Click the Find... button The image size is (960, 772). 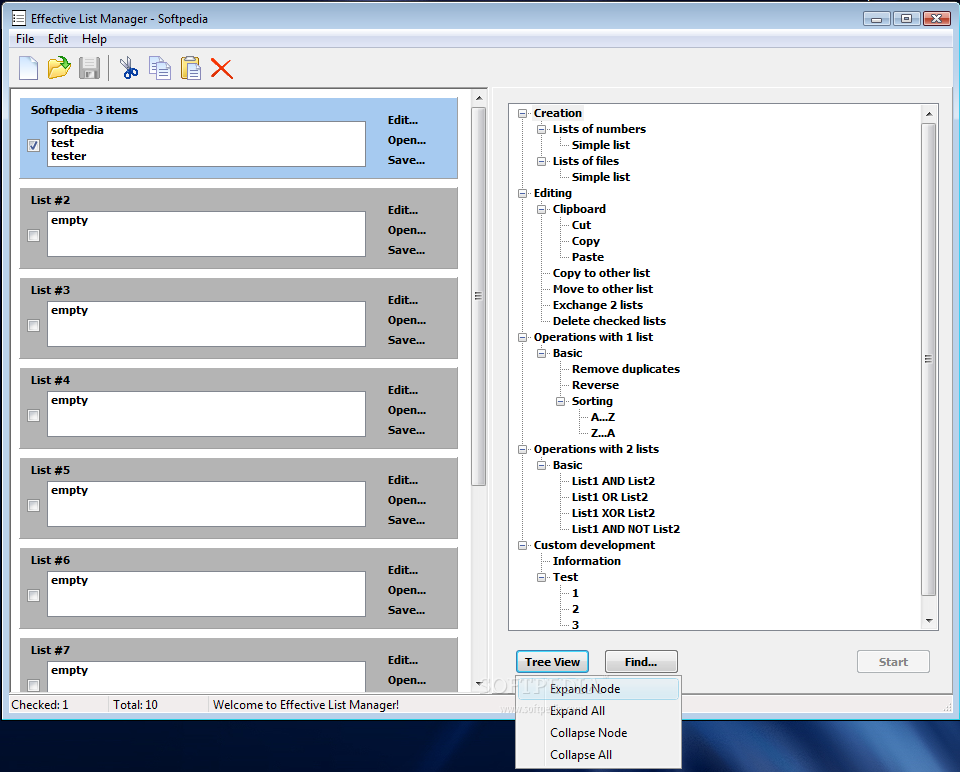tap(641, 662)
